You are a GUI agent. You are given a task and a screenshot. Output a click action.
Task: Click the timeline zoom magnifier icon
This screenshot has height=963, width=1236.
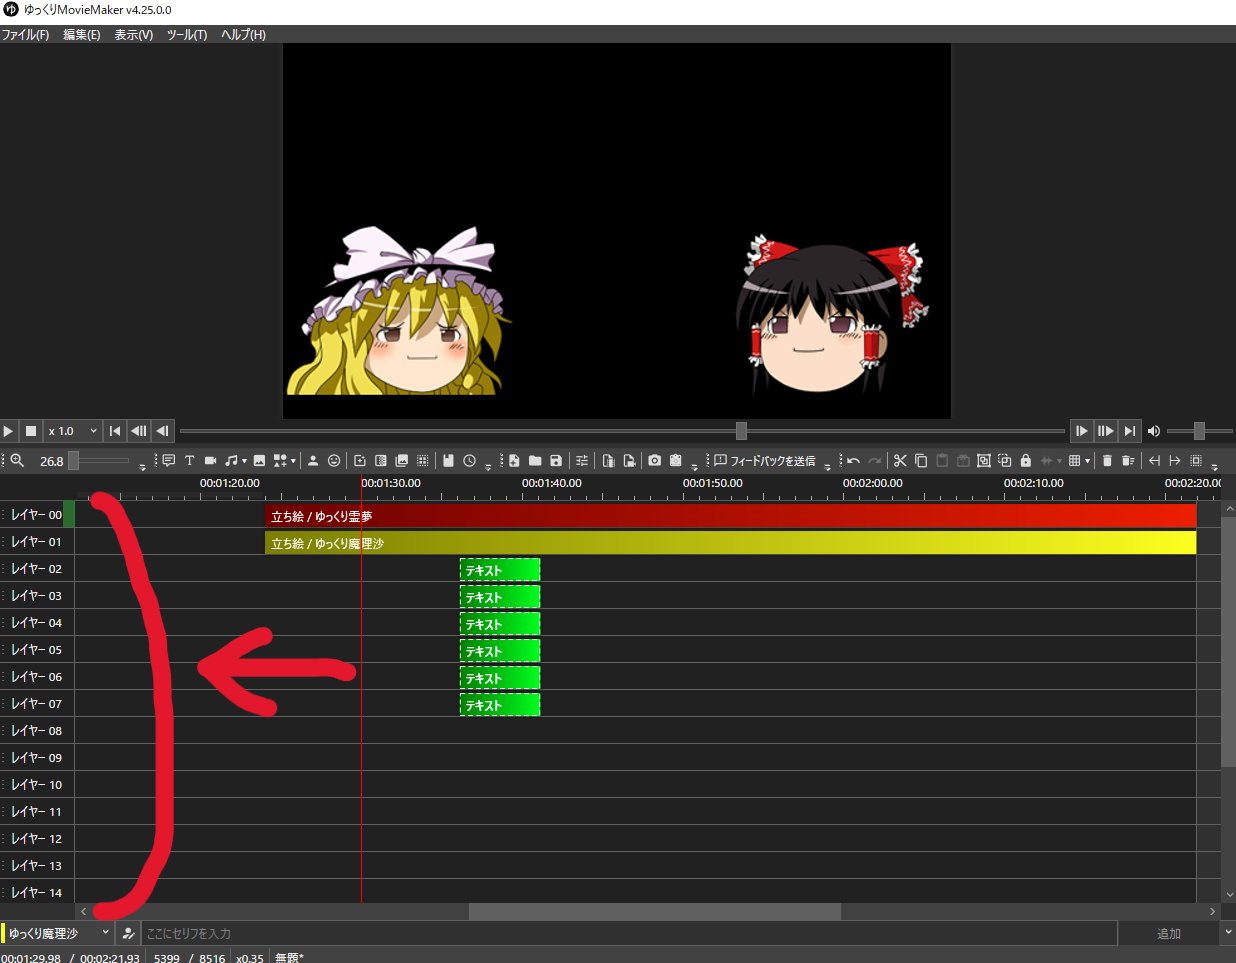17,460
